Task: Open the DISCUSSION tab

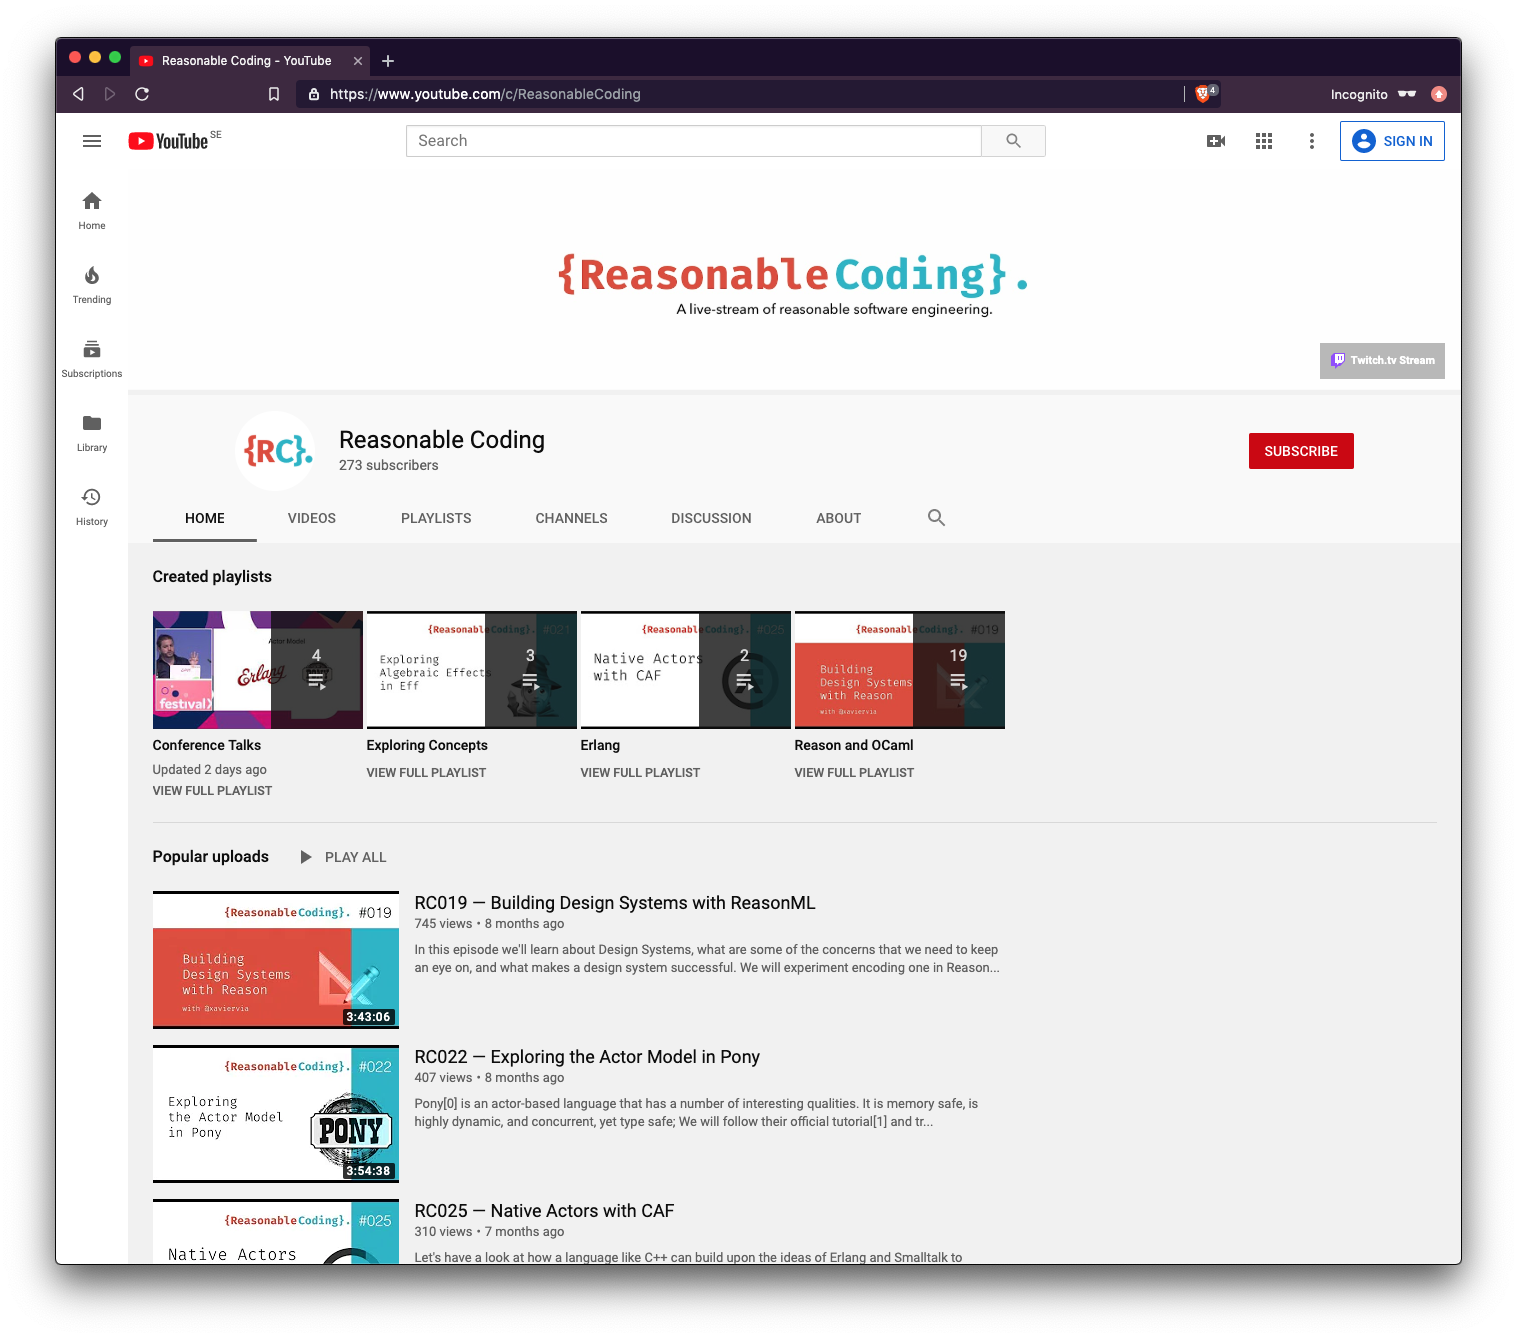Action: [711, 518]
